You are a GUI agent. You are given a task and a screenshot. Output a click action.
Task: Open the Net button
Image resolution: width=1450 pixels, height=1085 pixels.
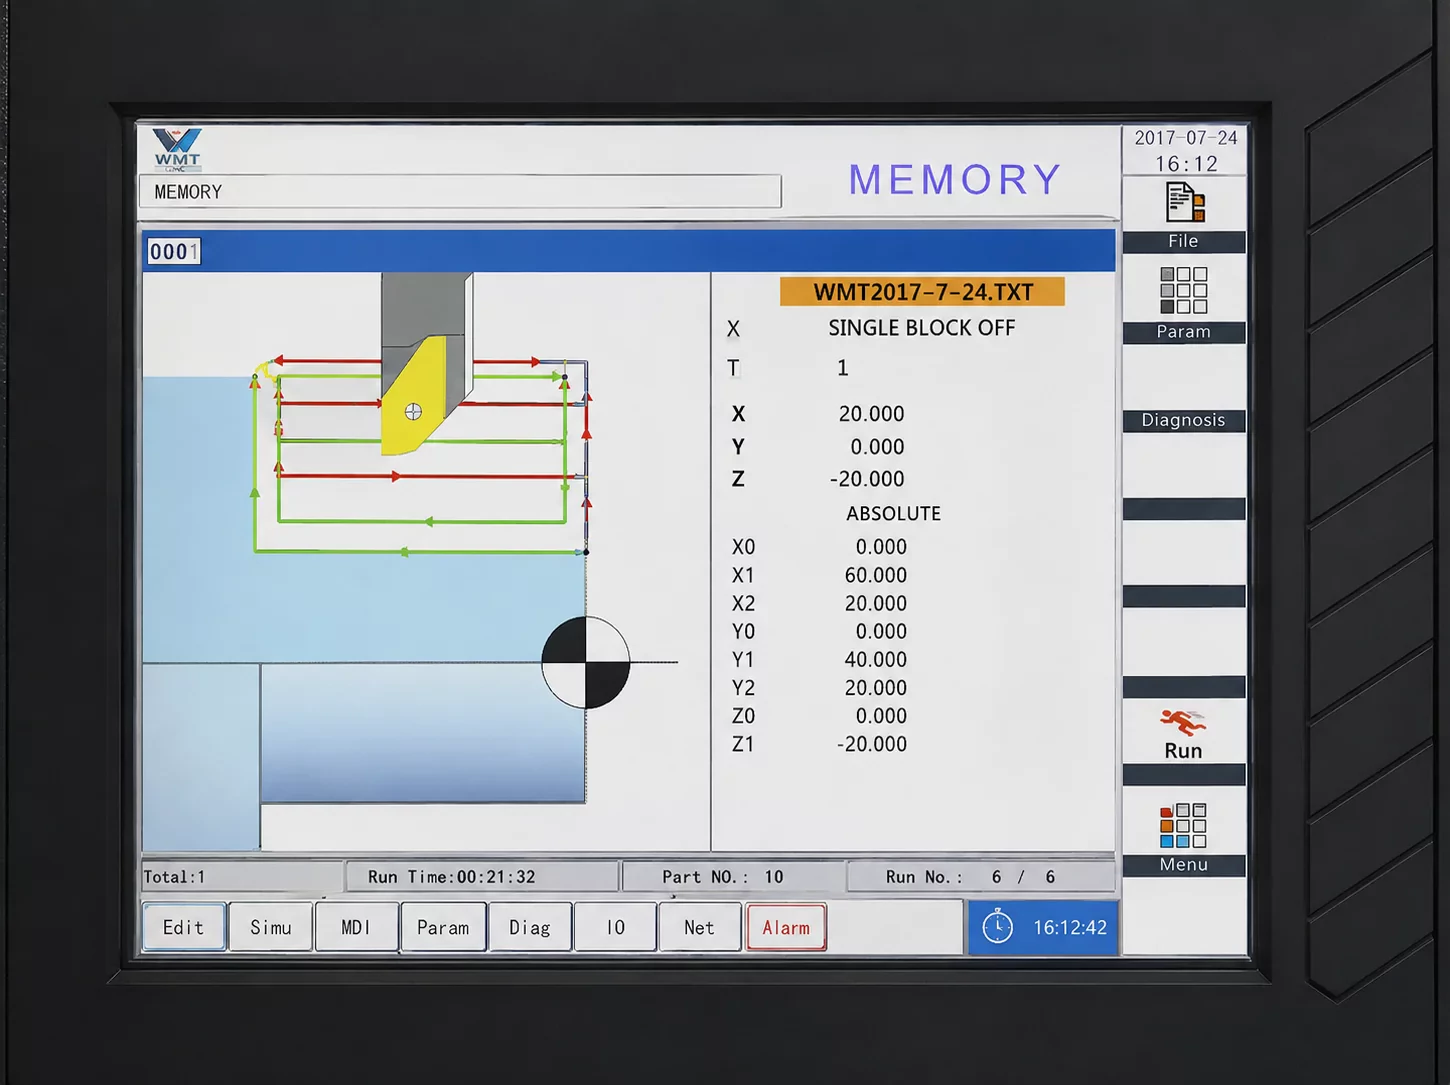coord(700,927)
